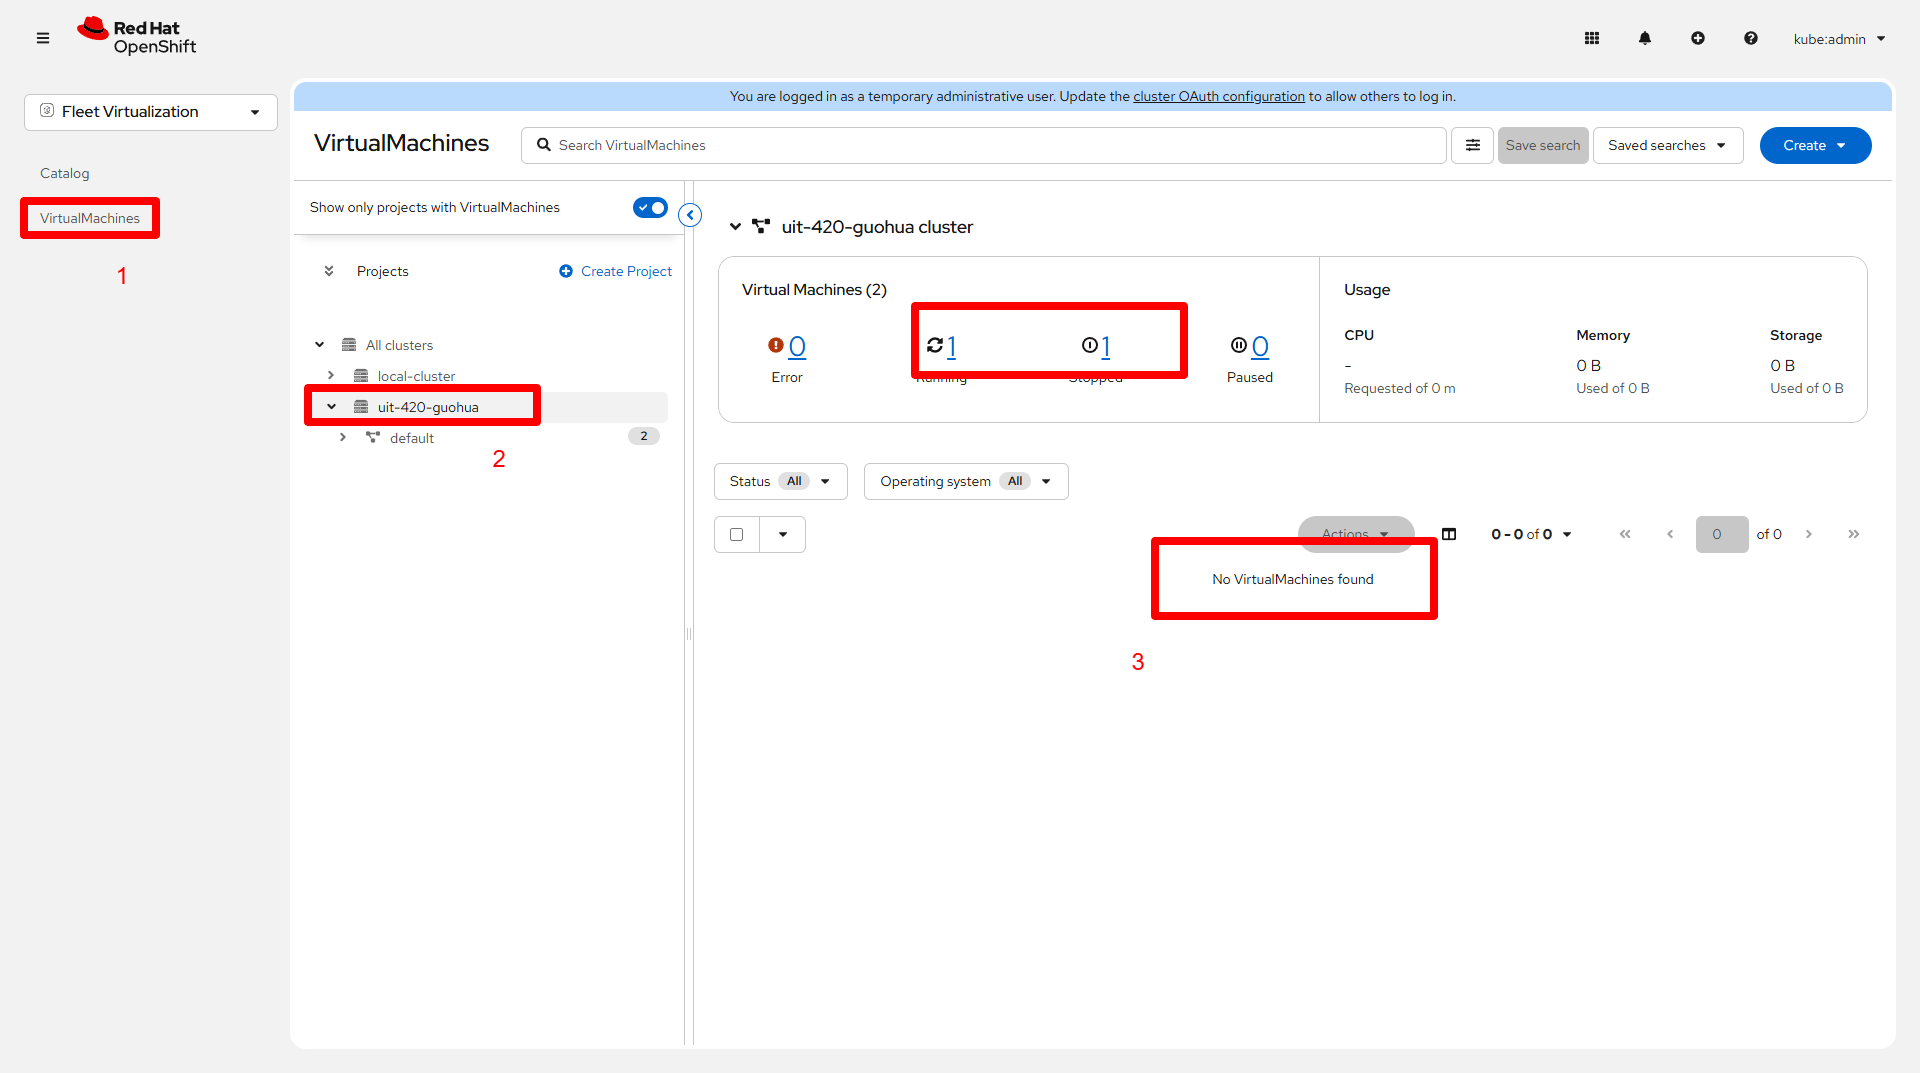Open the Status filter dropdown
Screen dimensions: 1920x1073
(781, 481)
